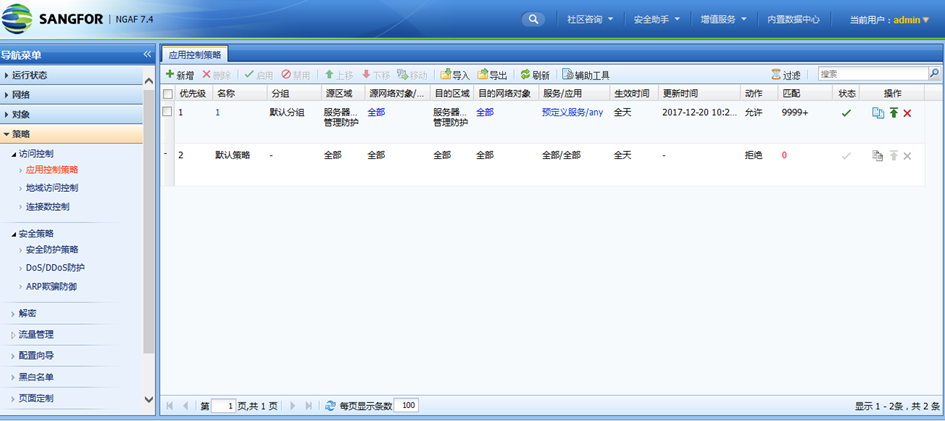Click destination network 全部 link in policy 1
This screenshot has width=945, height=421.
[x=485, y=112]
